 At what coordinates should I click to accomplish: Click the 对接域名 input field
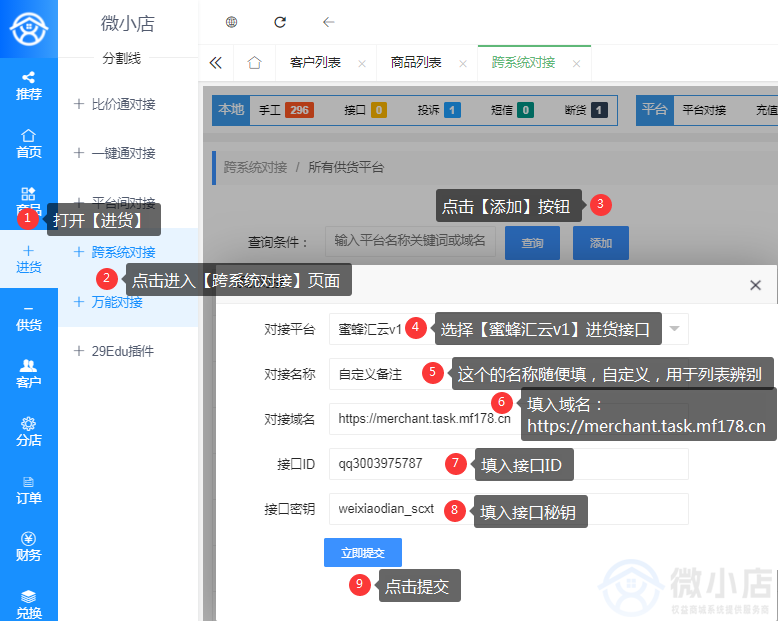click(x=509, y=419)
